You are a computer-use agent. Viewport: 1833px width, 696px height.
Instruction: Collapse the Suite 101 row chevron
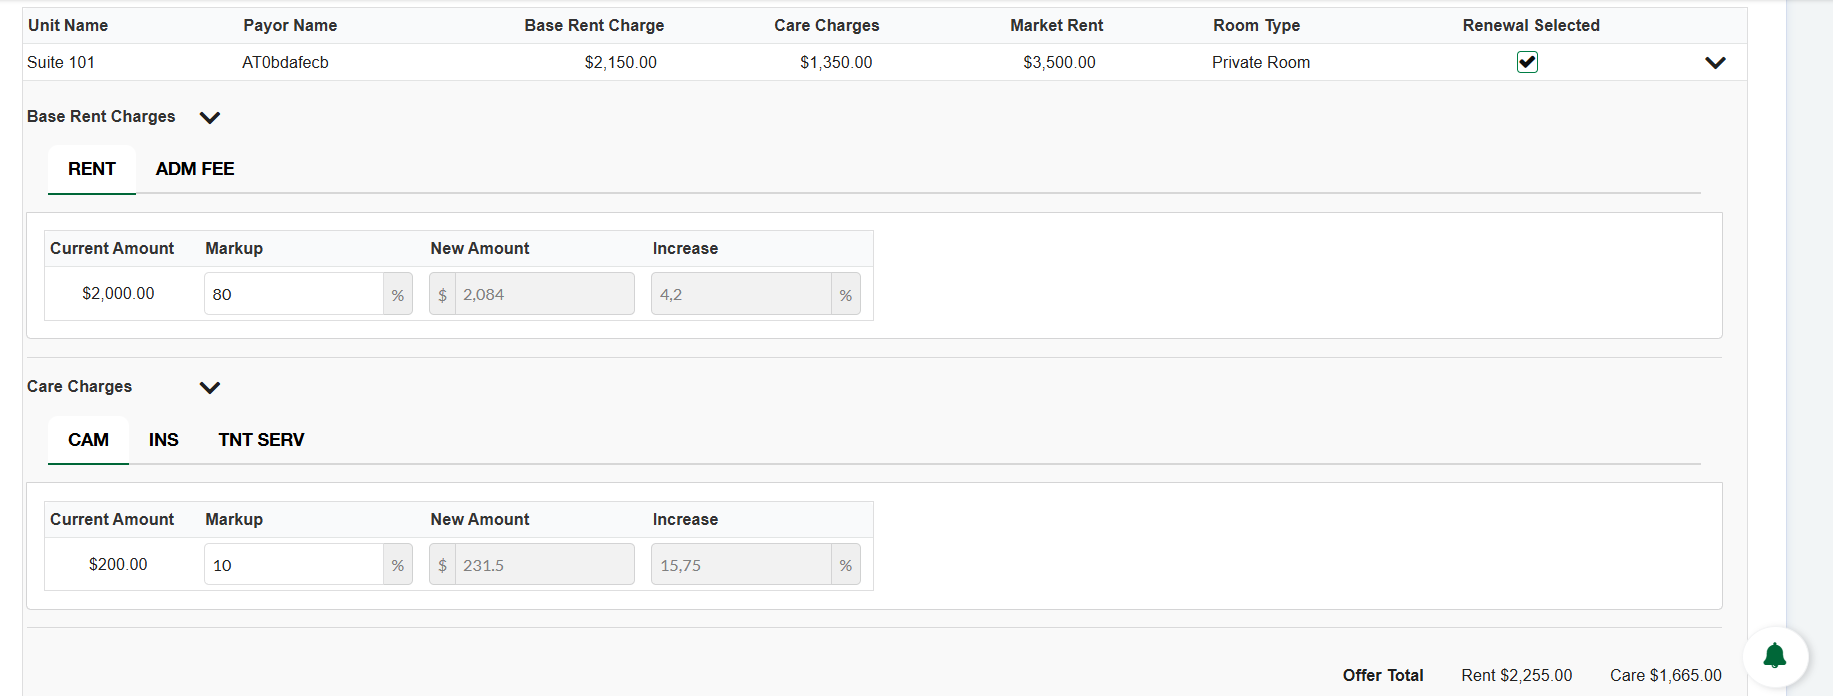coord(1715,63)
